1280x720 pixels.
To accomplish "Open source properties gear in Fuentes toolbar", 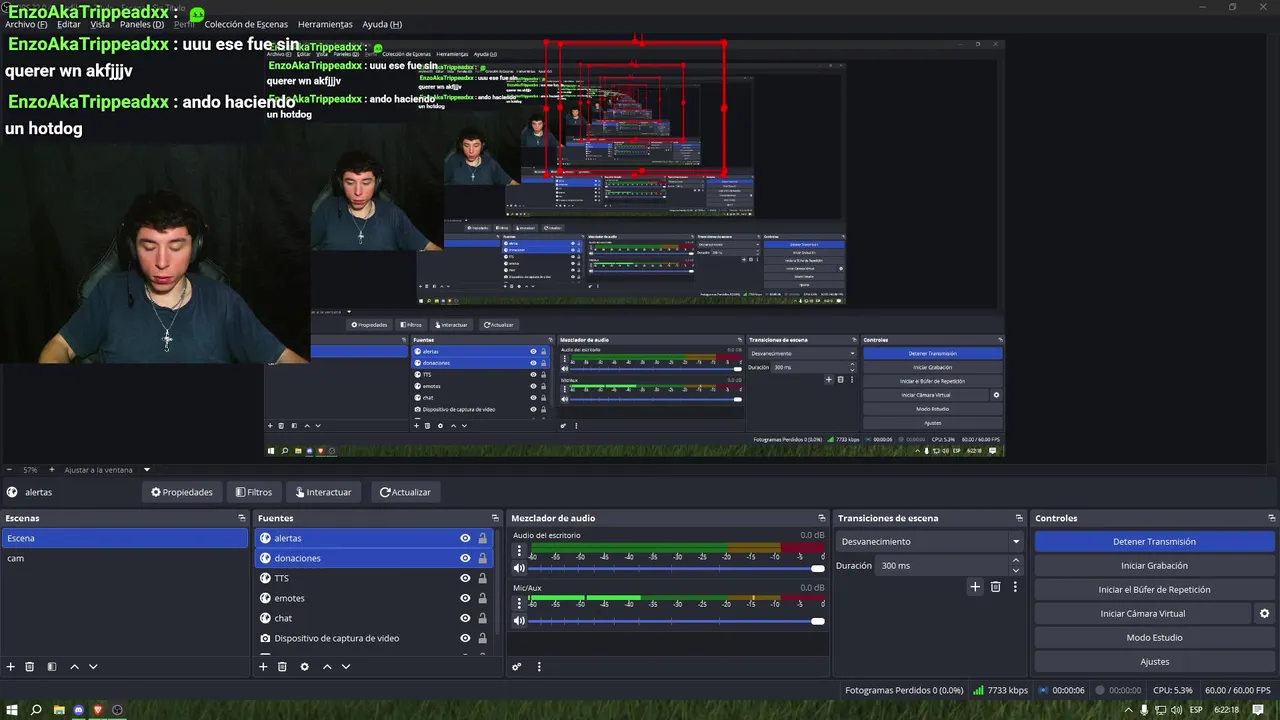I will 305,667.
